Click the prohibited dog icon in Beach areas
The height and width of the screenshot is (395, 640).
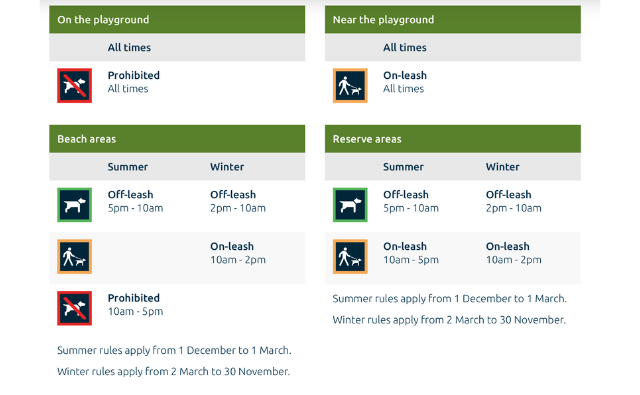(x=74, y=308)
